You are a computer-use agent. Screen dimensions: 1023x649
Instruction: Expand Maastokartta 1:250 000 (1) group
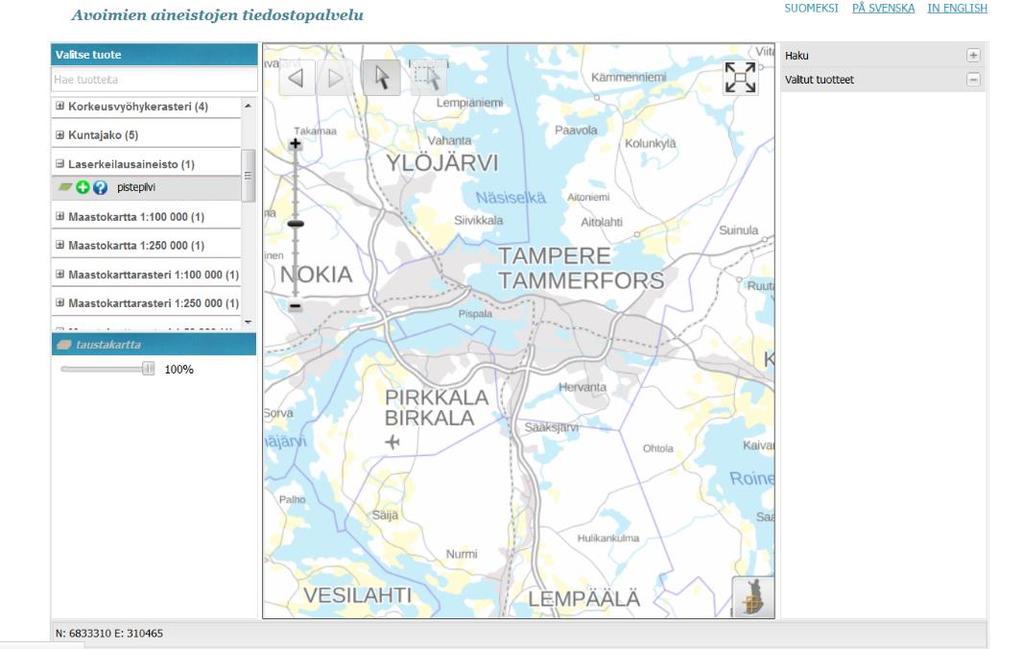tap(60, 245)
